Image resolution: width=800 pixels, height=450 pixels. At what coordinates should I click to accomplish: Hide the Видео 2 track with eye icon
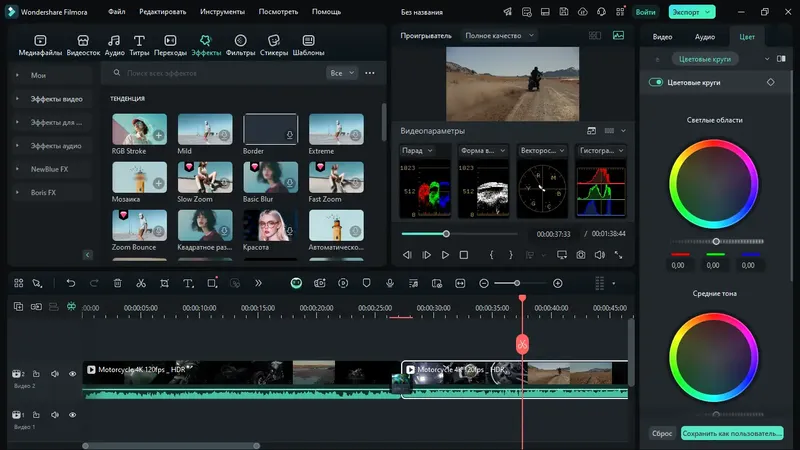click(x=72, y=374)
